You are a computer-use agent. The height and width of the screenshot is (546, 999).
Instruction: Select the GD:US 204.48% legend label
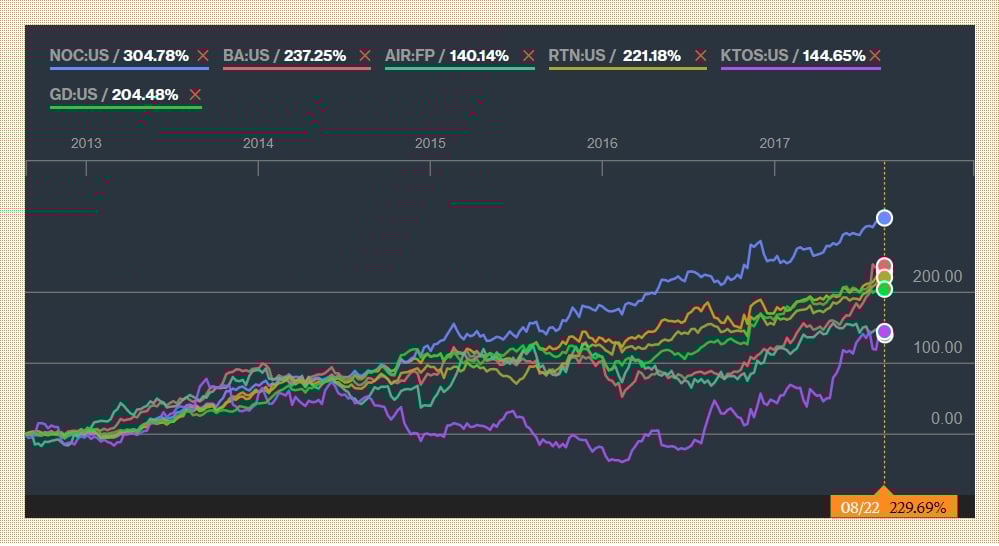(x=113, y=95)
